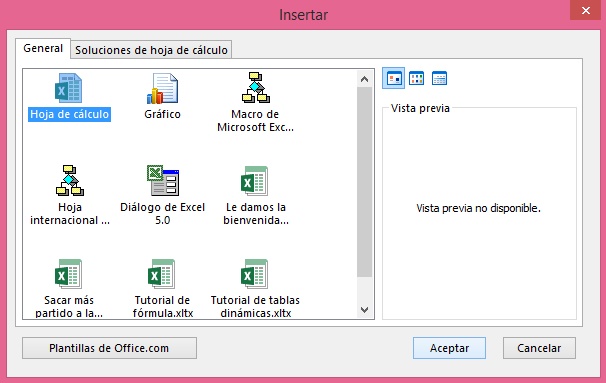Click the Sacar más partido a la... label
The width and height of the screenshot is (606, 383).
(69, 306)
